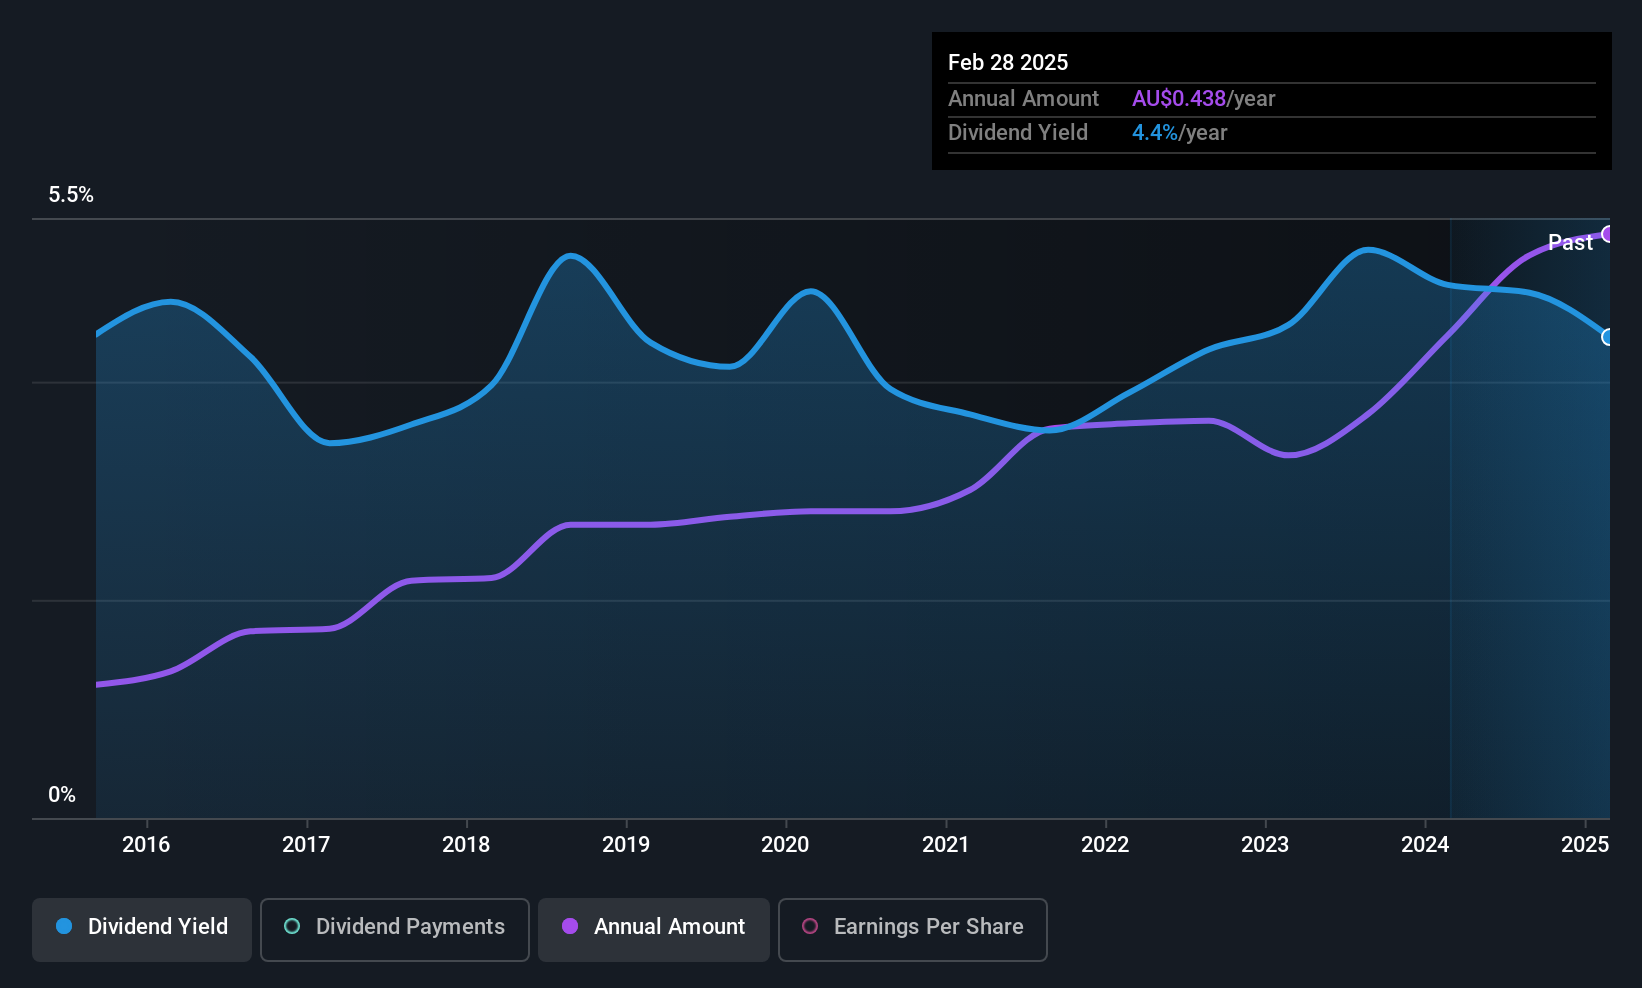Click the AU$0.438/year value in the tooltip
Viewport: 1642px width, 988px height.
[1203, 99]
